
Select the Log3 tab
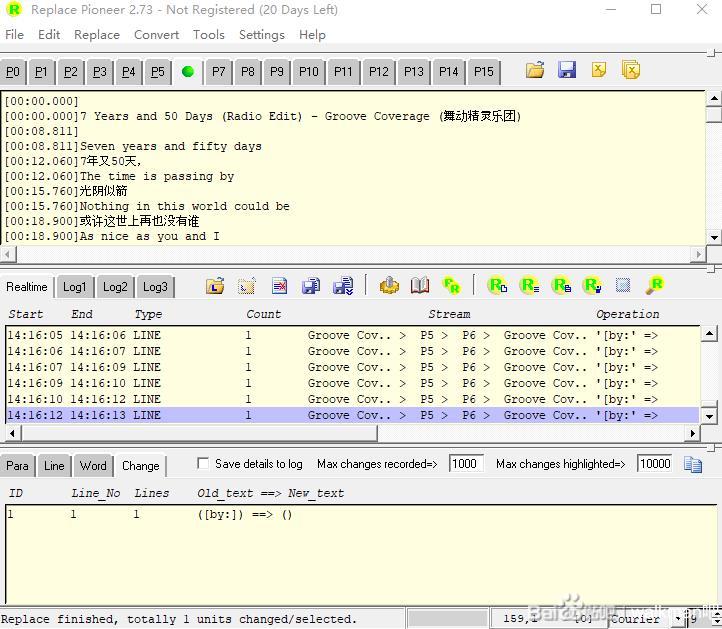pos(155,287)
